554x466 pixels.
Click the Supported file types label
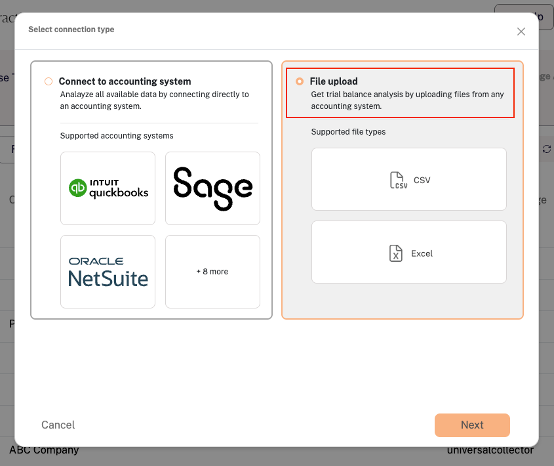(348, 132)
